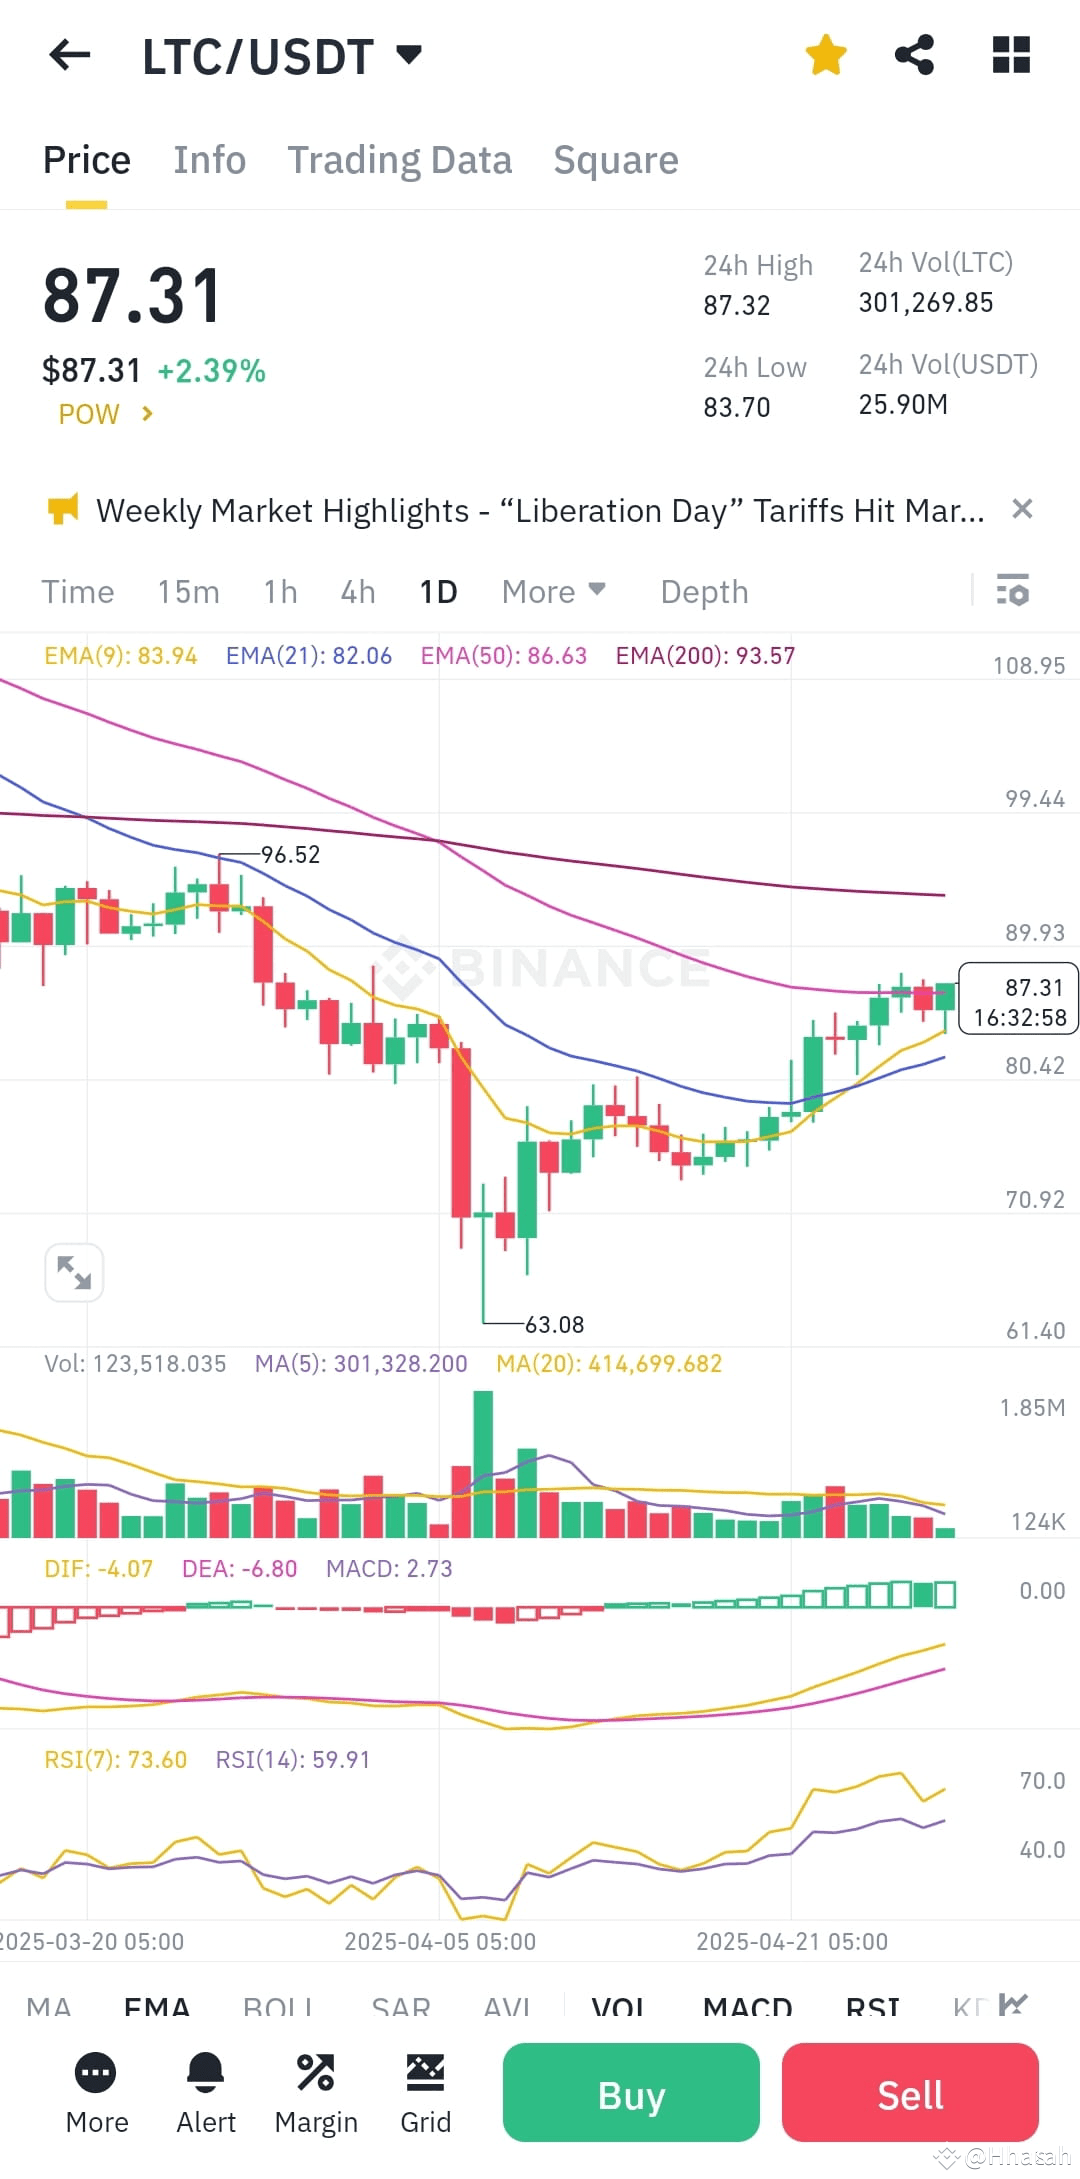Image resolution: width=1080 pixels, height=2179 pixels.
Task: Open the layout grid view icon
Action: (1011, 55)
